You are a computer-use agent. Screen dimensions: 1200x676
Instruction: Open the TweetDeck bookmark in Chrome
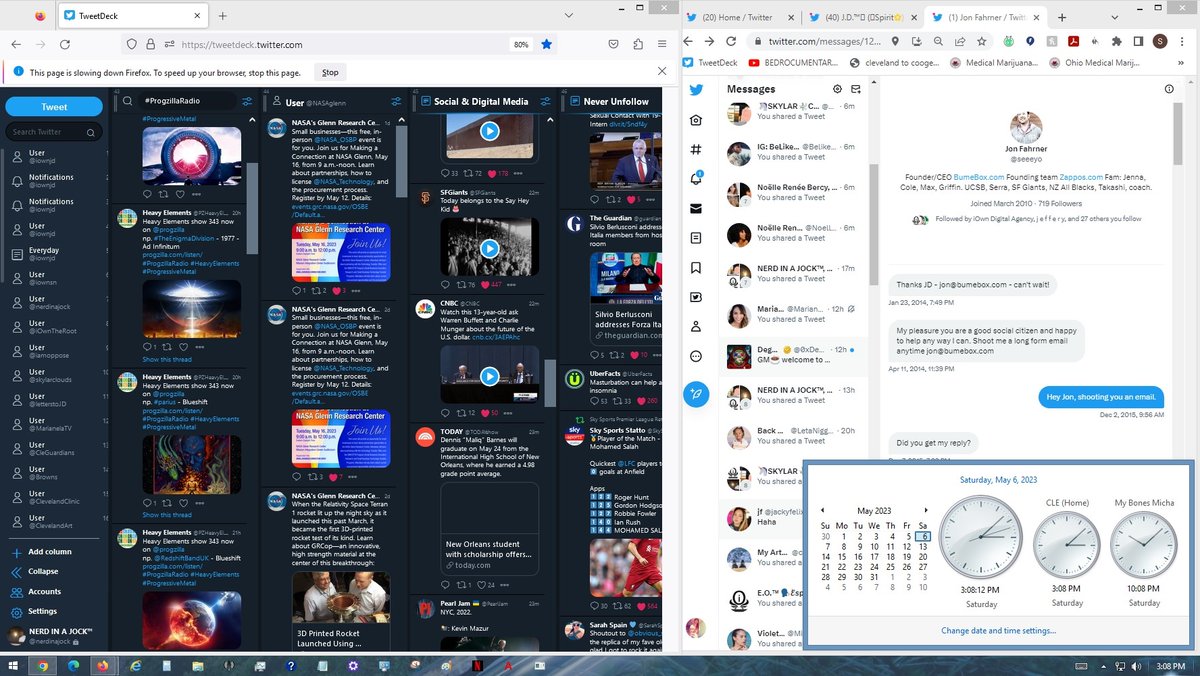click(x=710, y=62)
